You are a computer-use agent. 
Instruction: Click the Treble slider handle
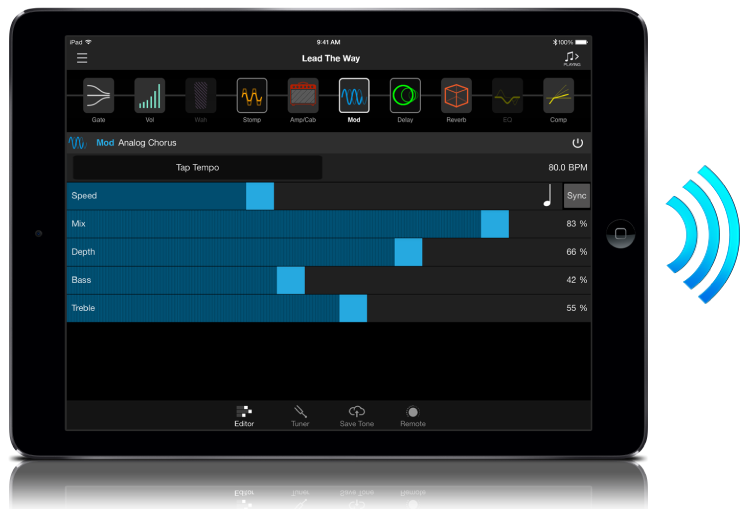pos(353,308)
